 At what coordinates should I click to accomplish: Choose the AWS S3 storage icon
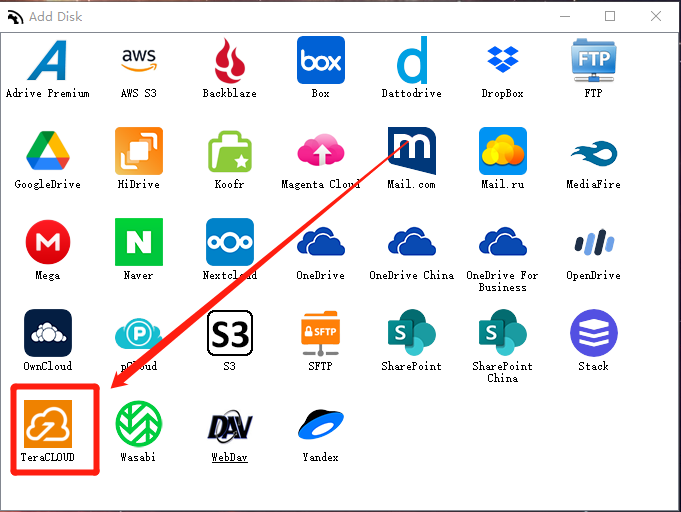(139, 60)
